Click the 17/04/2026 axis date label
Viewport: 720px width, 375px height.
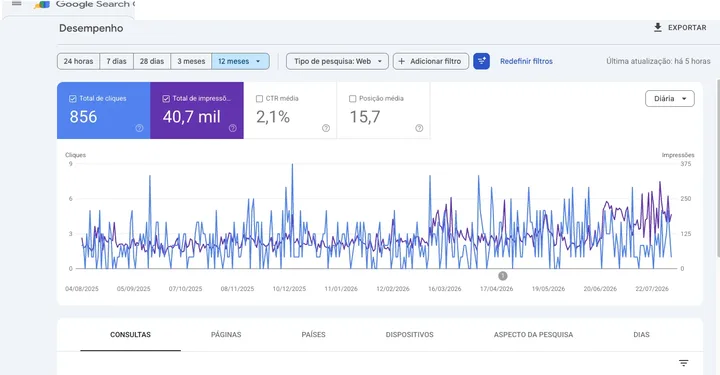[x=496, y=289]
